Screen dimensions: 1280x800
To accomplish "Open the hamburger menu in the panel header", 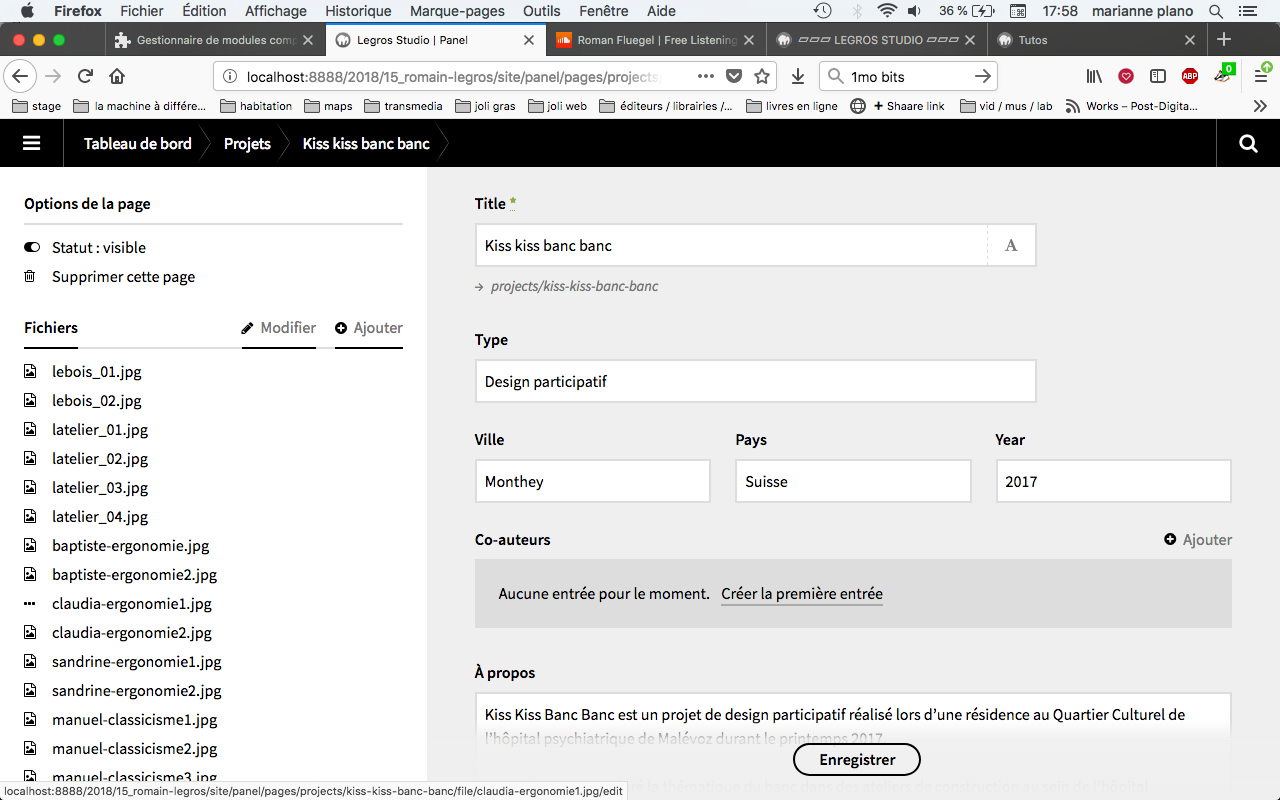I will 31,143.
